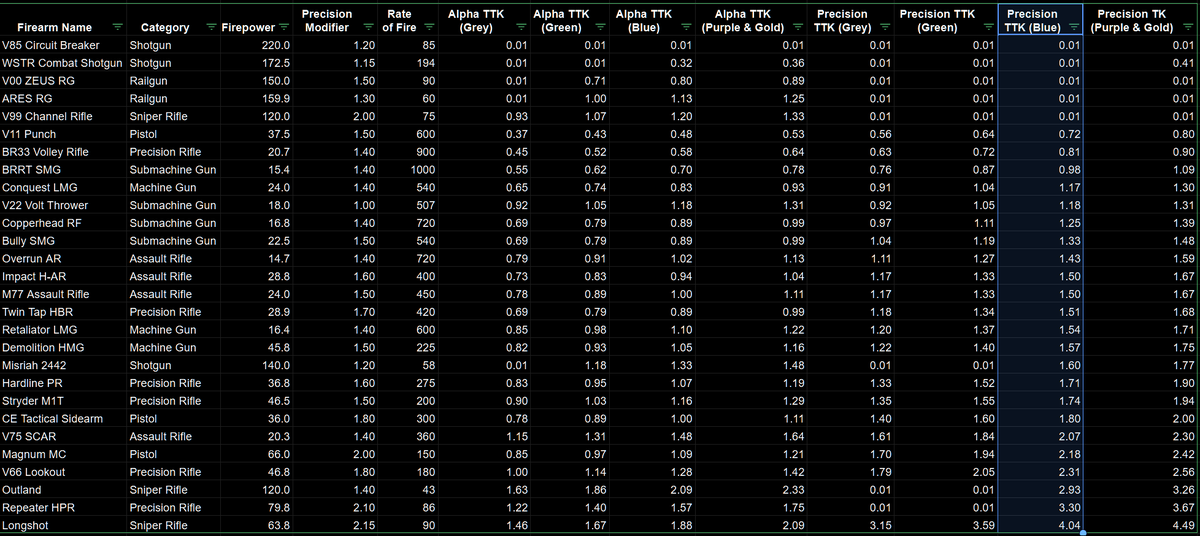The image size is (1200, 536).
Task: Select the Demolition HMG name cell
Action: click(x=63, y=347)
